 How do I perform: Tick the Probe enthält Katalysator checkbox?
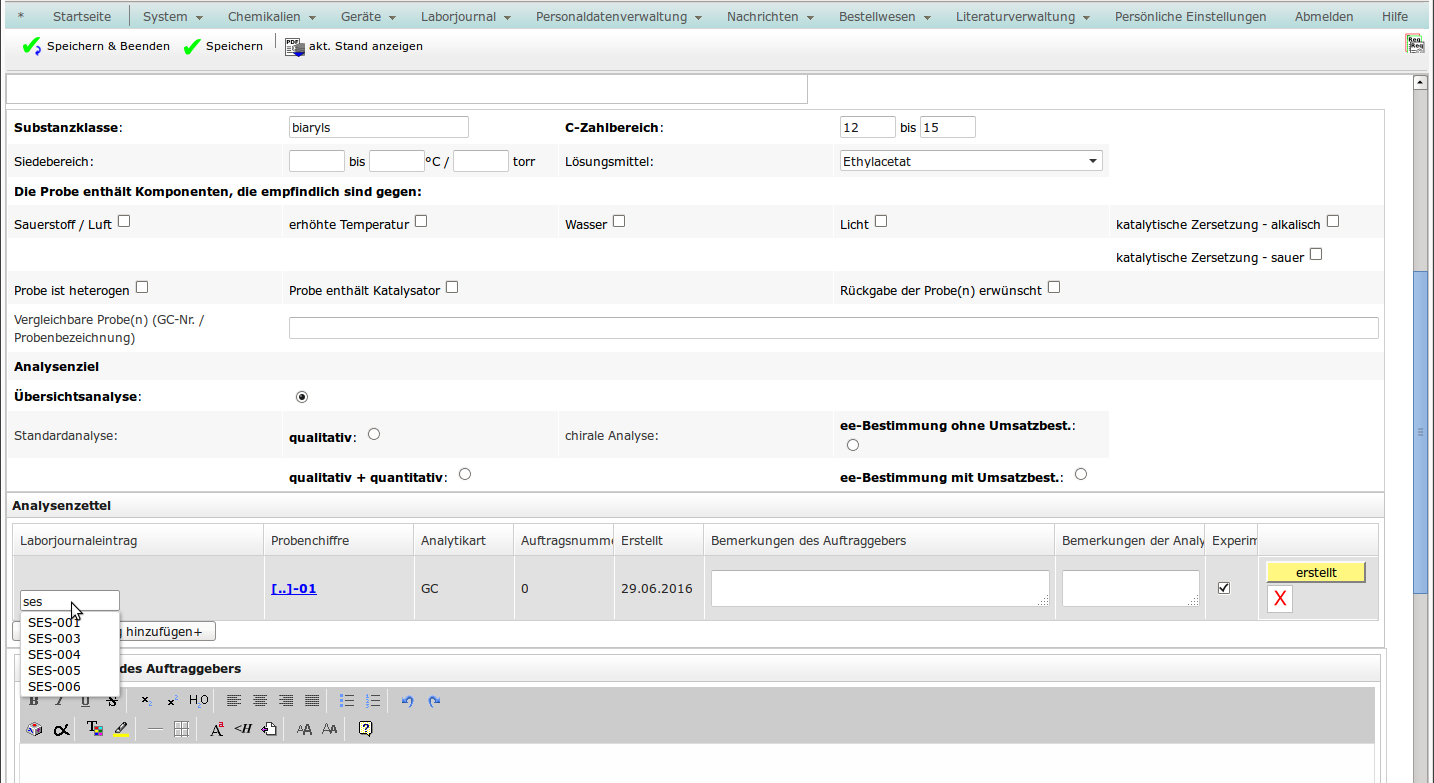click(452, 288)
